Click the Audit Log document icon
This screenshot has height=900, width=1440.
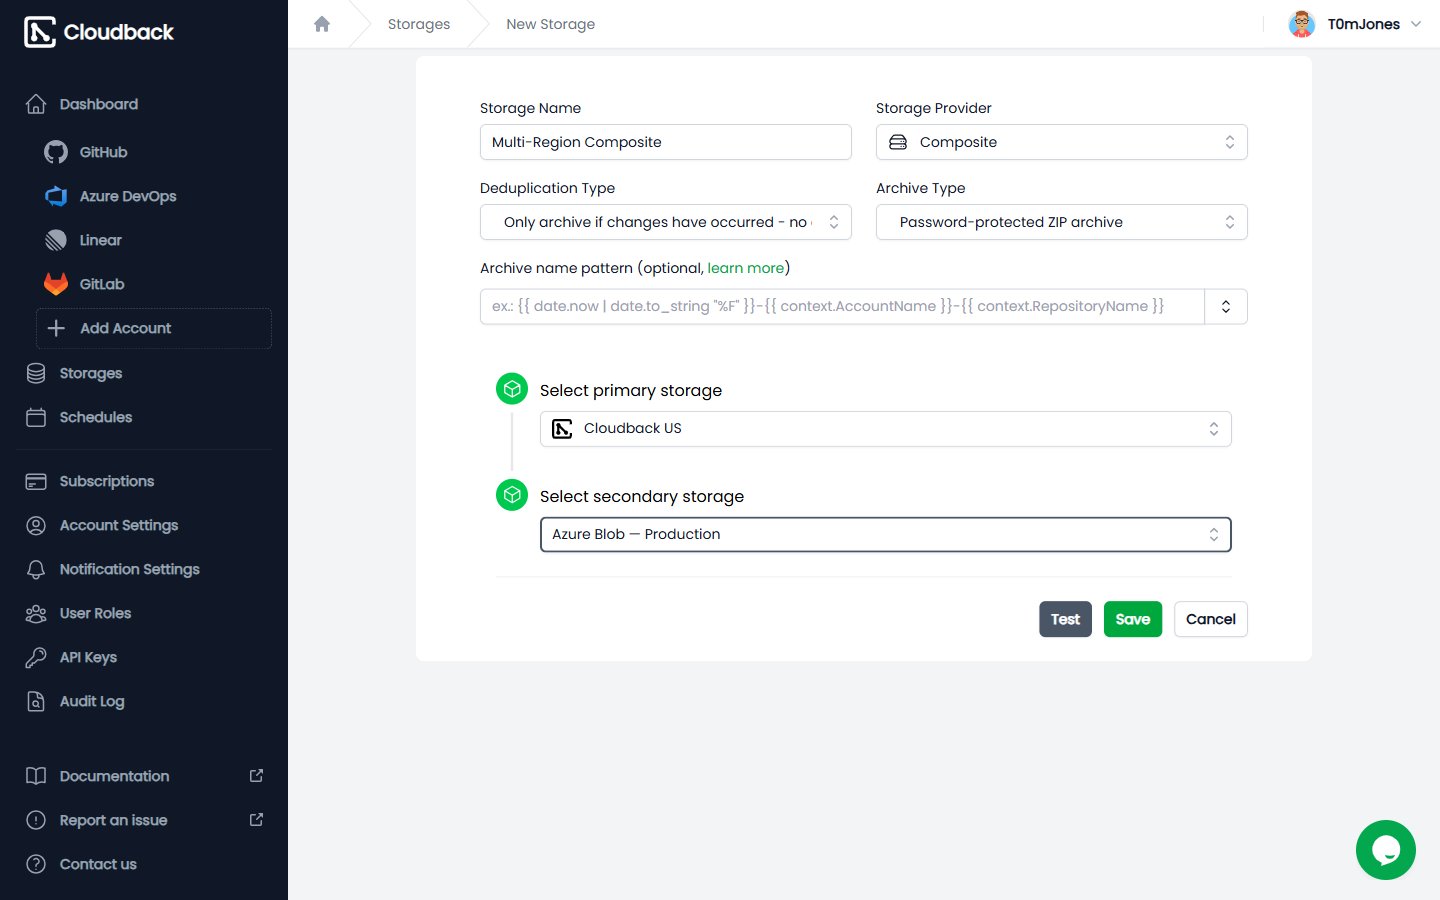(36, 701)
